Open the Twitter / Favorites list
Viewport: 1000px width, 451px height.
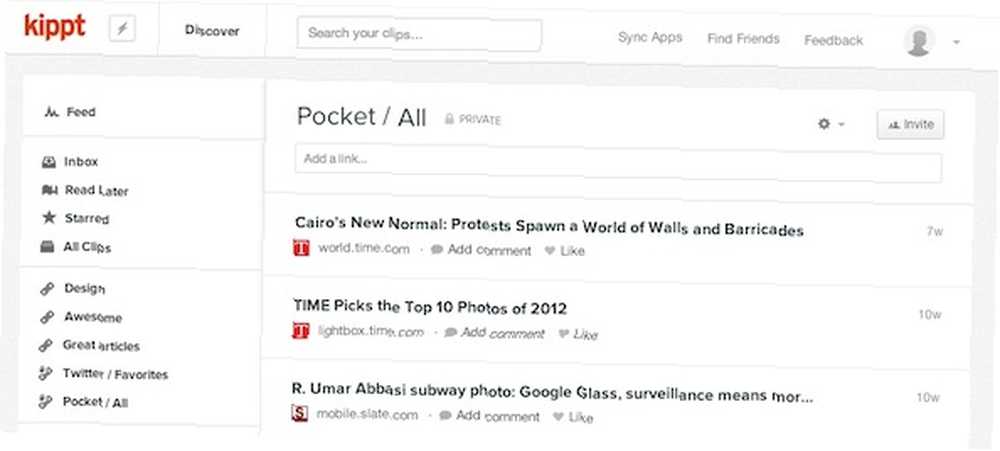click(x=115, y=374)
